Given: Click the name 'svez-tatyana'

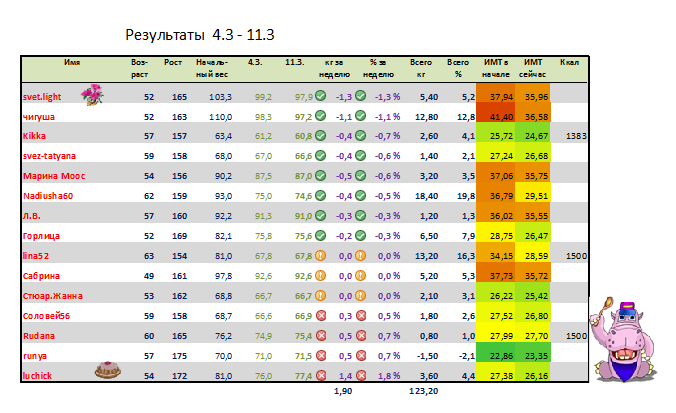Looking at the screenshot, I should tap(49, 156).
